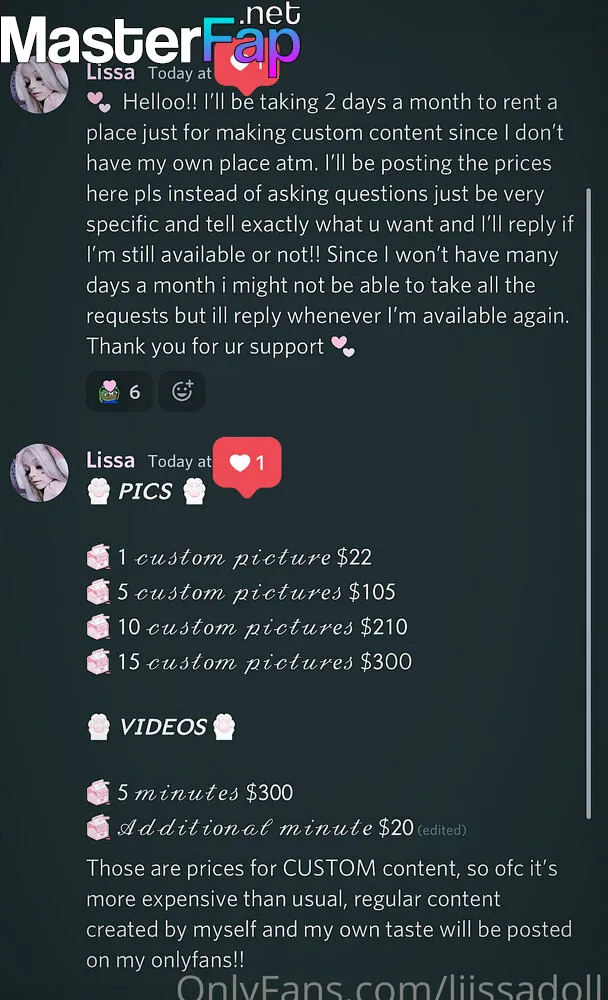The height and width of the screenshot is (1000, 608).
Task: Open the add reaction smiley button
Action: pyautogui.click(x=182, y=391)
